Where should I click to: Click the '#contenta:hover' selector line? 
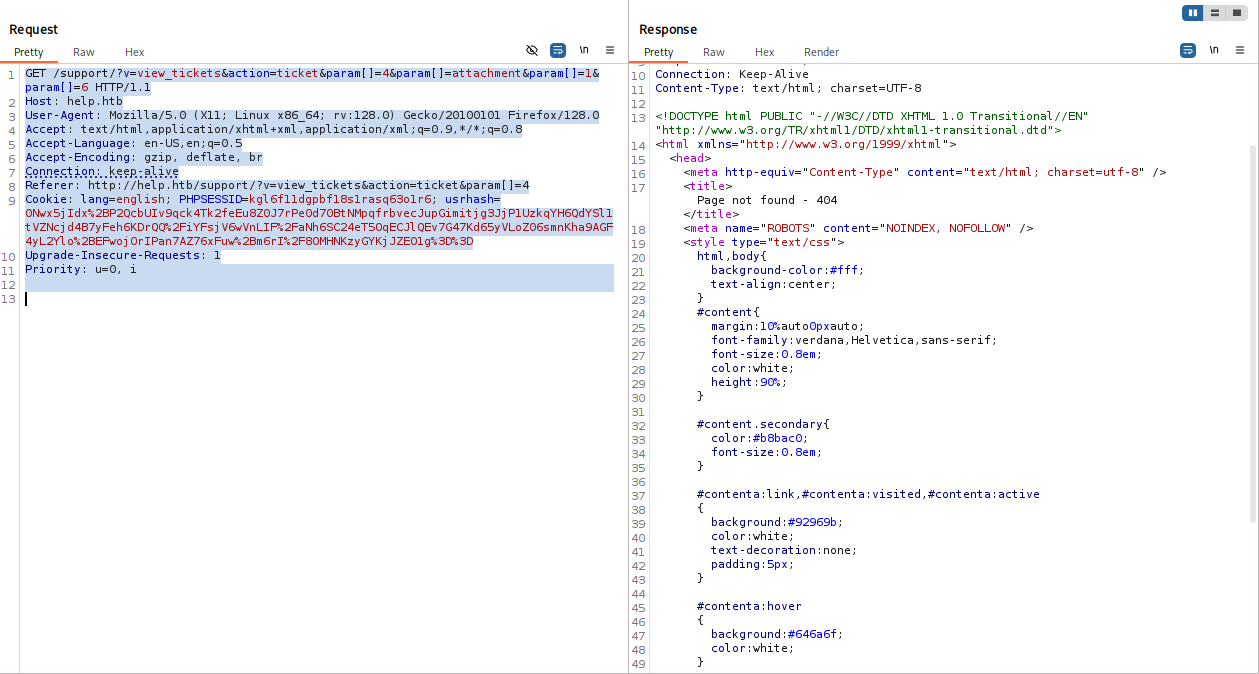pos(749,606)
